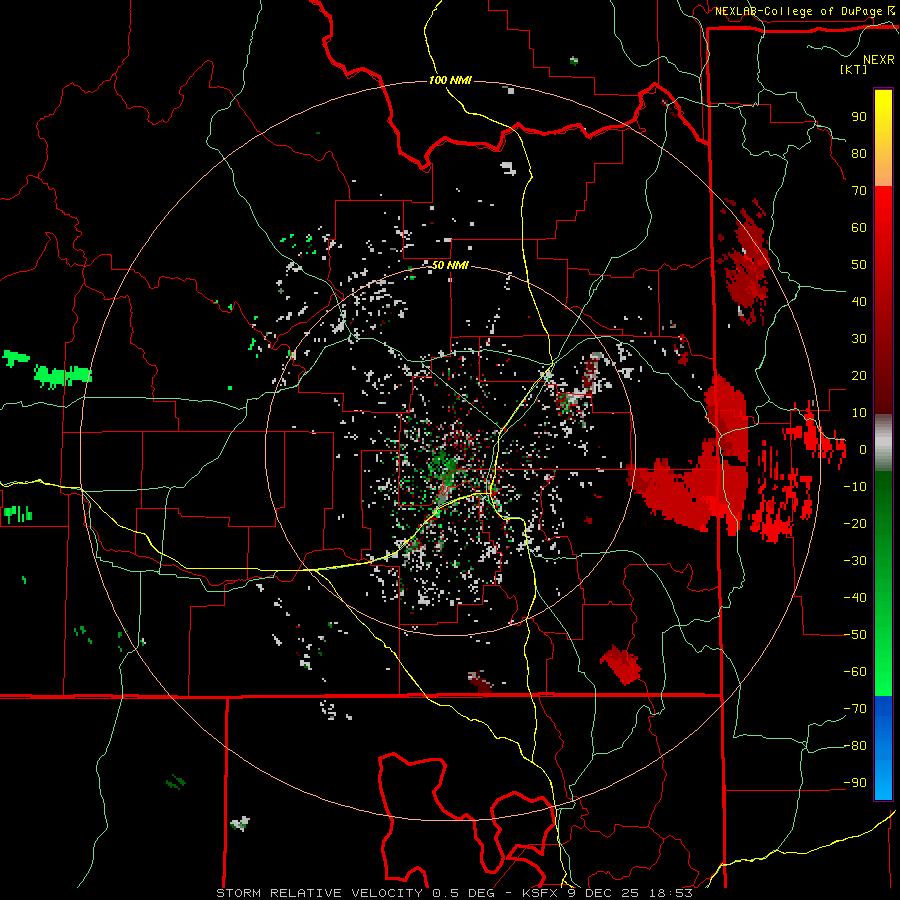Click the '50' value on the velocity scale

click(859, 265)
